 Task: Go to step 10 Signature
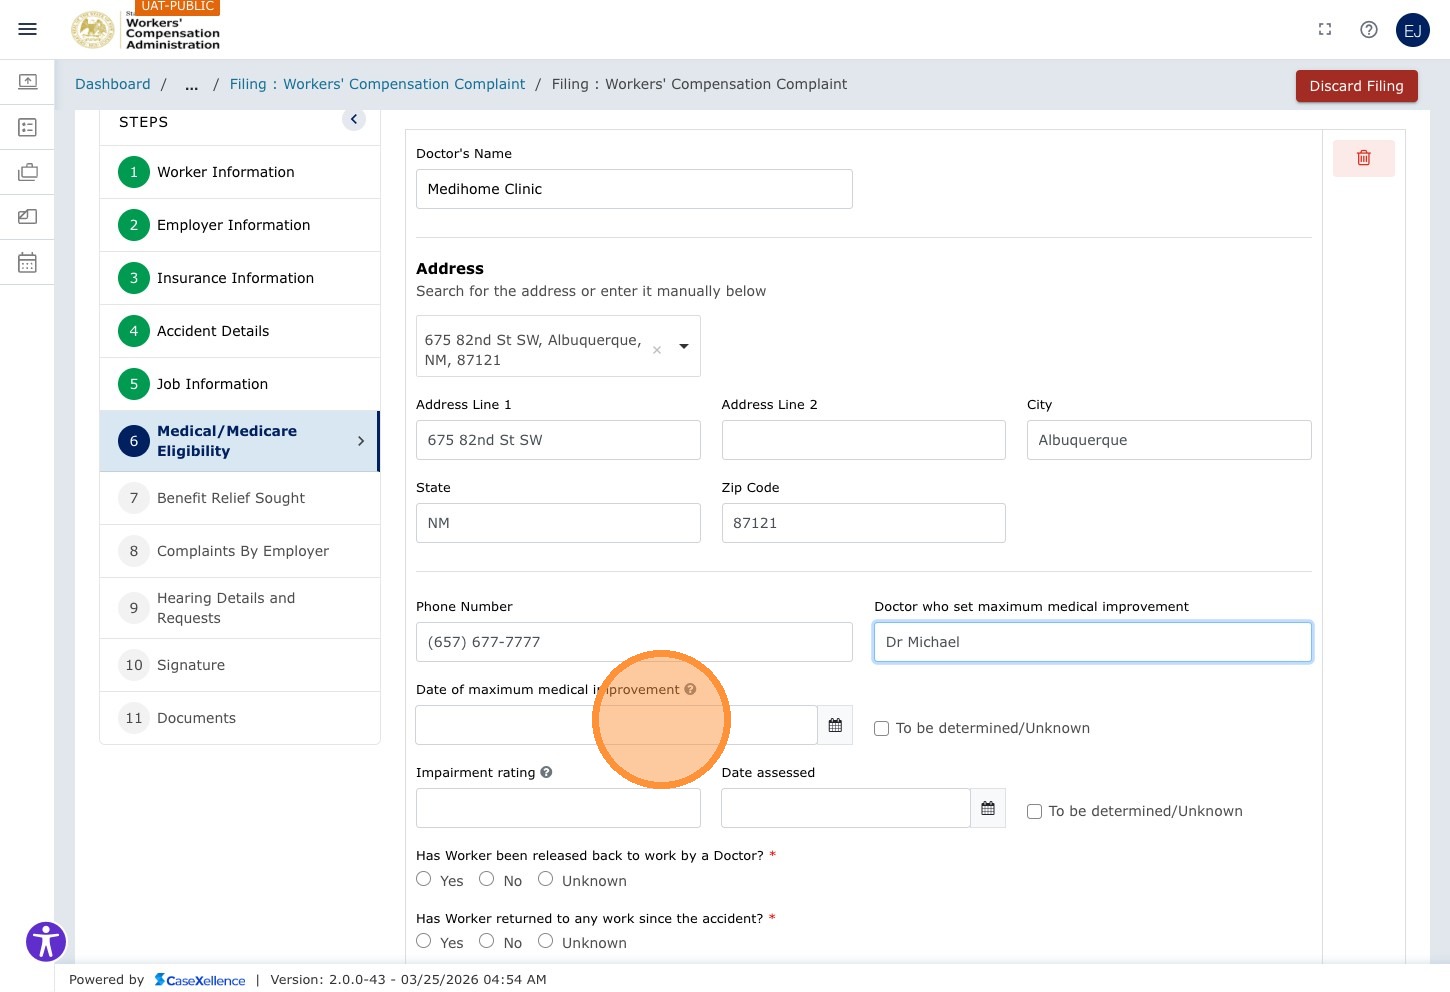[x=240, y=665]
